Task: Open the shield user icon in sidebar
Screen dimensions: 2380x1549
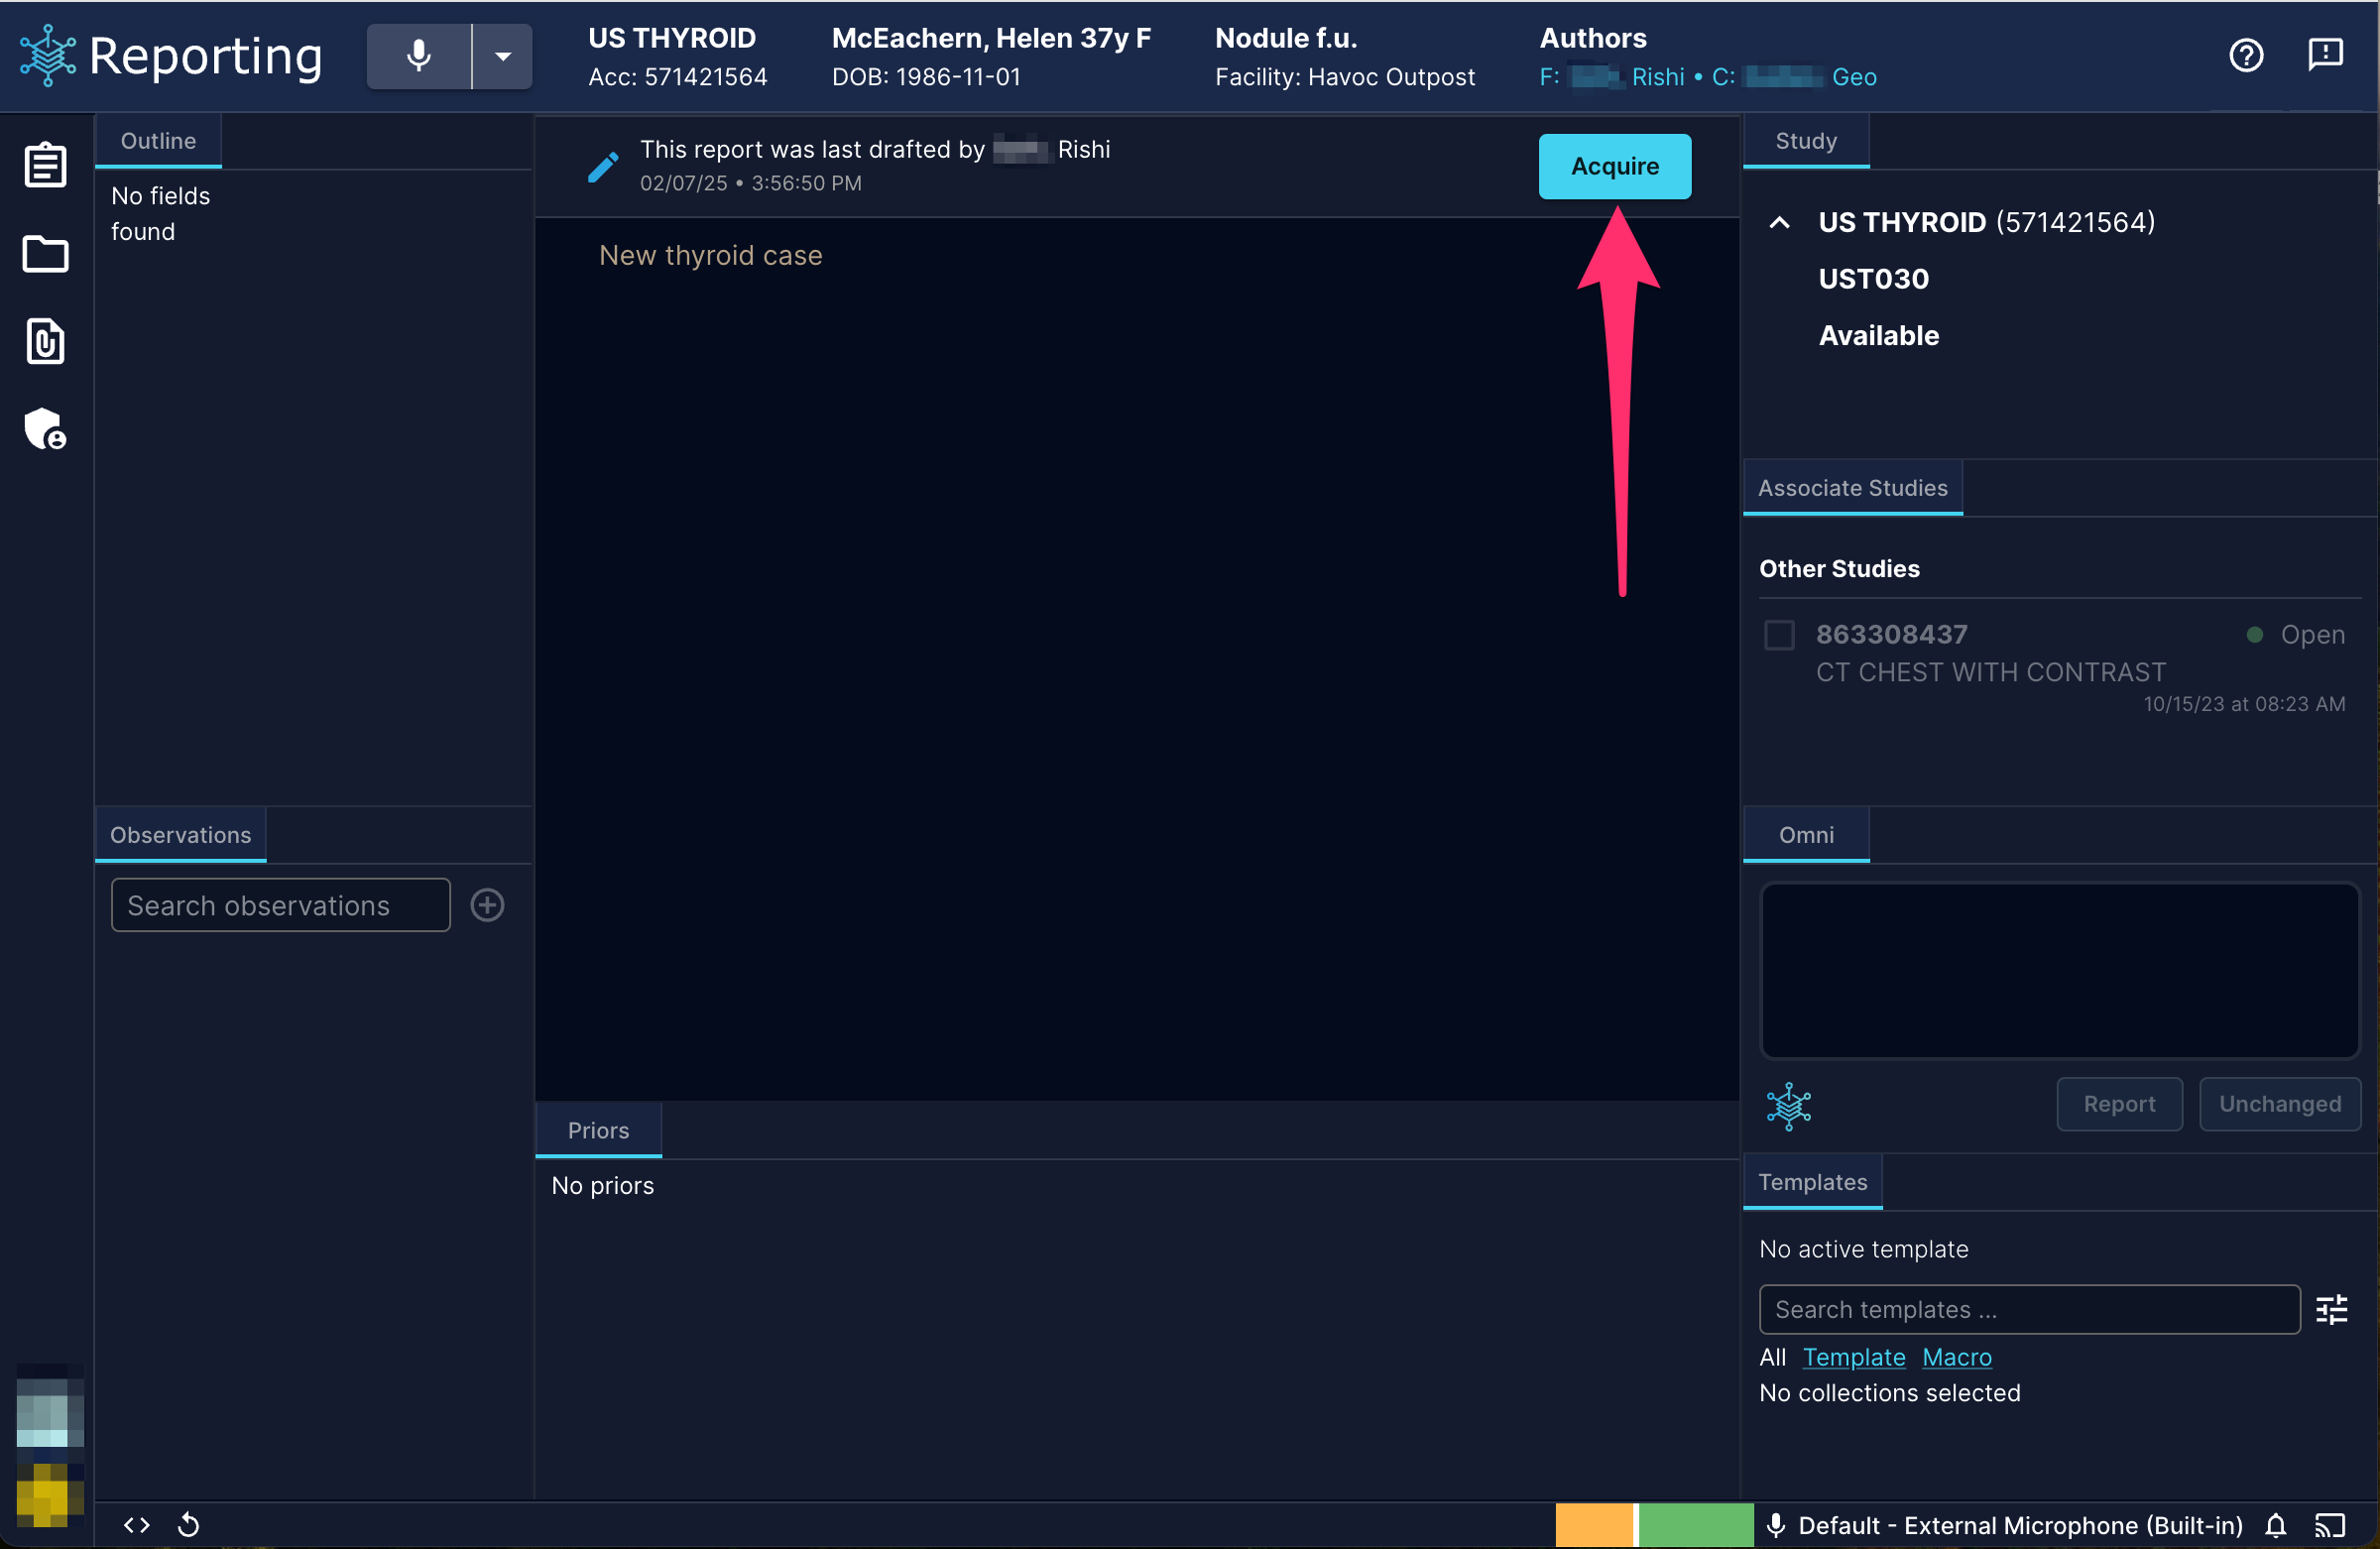Action: (x=45, y=429)
